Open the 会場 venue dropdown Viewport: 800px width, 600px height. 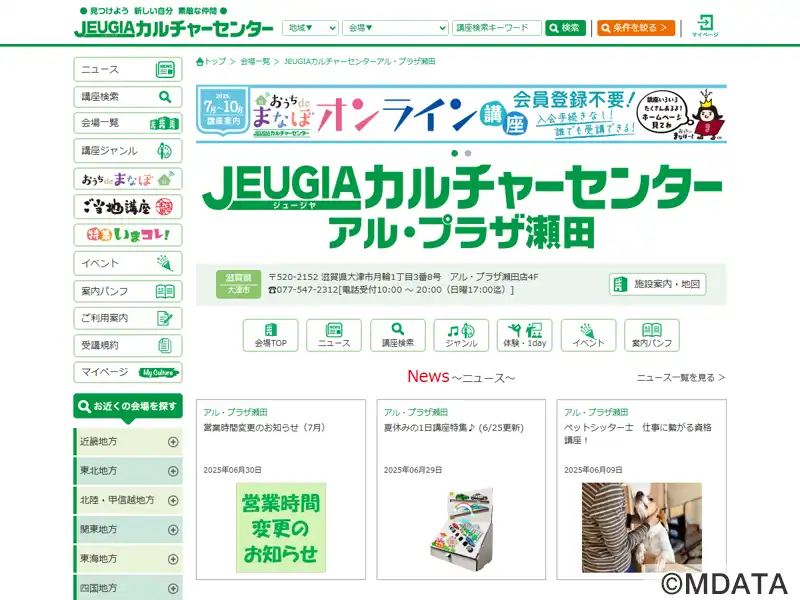395,28
